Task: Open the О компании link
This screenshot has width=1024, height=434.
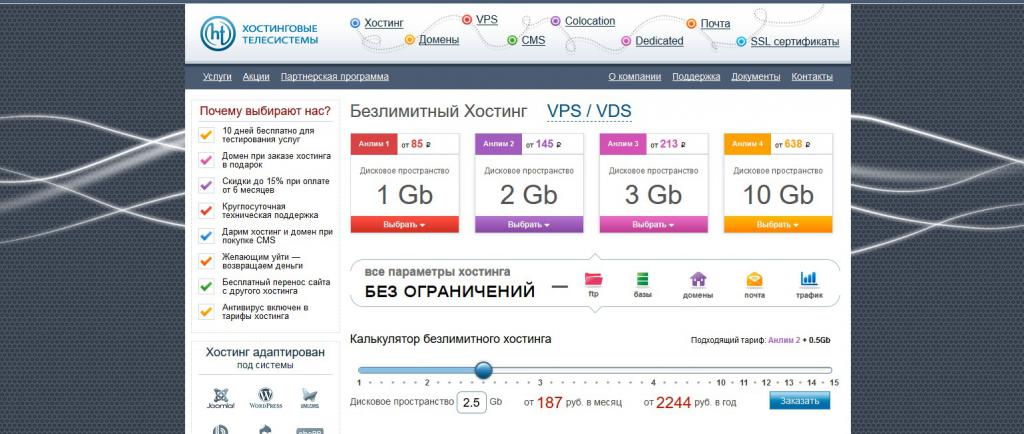Action: 635,76
